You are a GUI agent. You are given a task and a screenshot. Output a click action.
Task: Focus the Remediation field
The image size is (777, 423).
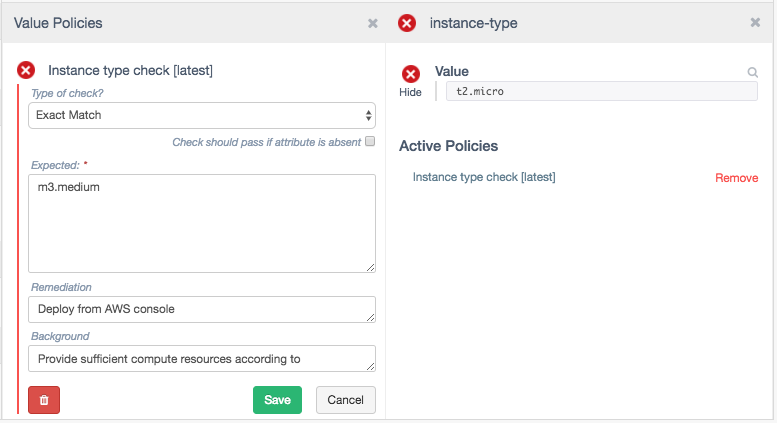[201, 309]
